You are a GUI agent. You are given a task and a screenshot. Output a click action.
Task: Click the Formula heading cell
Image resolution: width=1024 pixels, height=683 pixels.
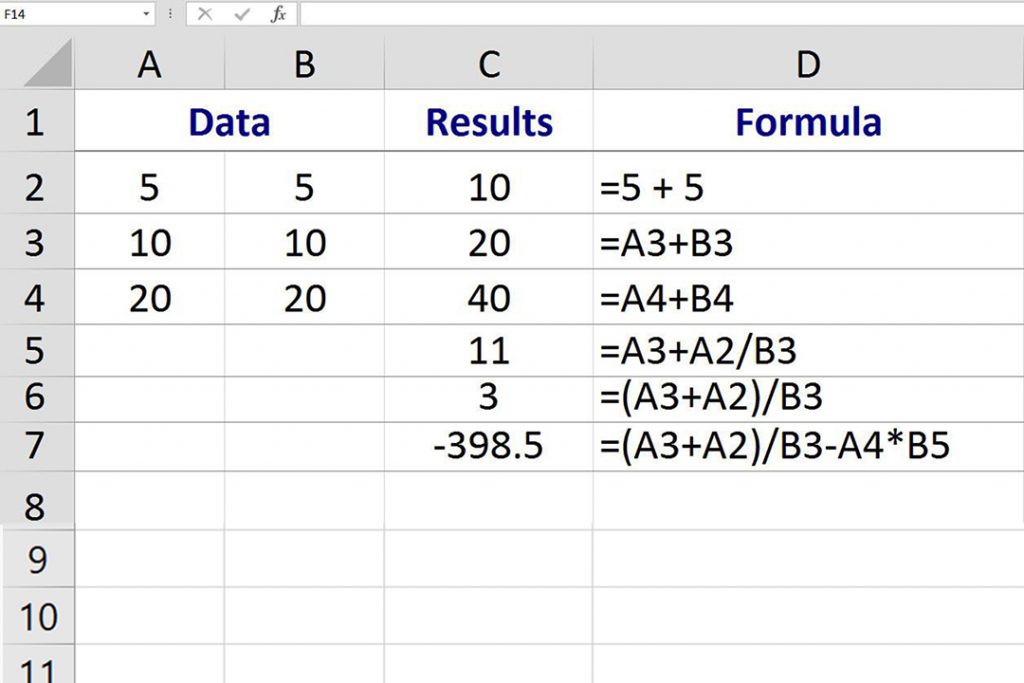tap(808, 122)
